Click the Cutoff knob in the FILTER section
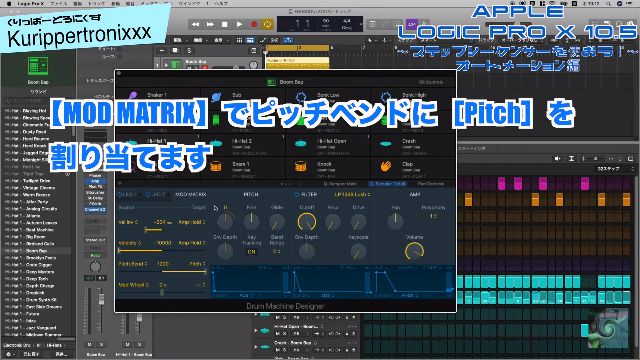Viewport: 640px width, 360px height. coord(307,222)
